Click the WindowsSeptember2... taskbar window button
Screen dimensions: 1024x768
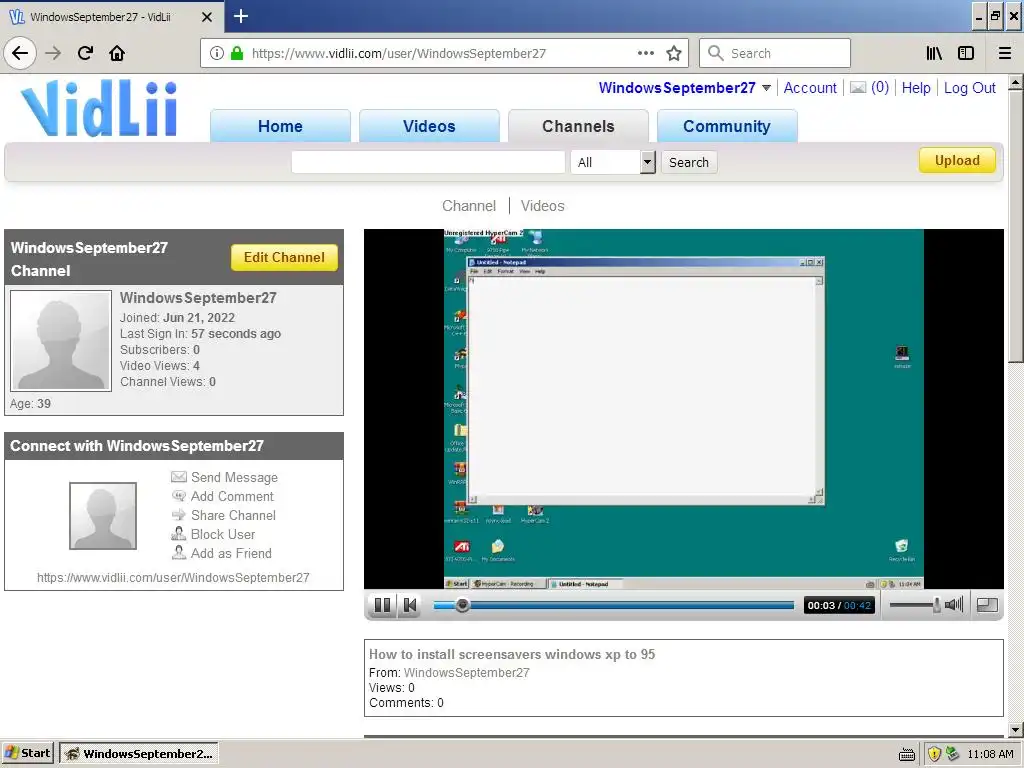pyautogui.click(x=139, y=754)
